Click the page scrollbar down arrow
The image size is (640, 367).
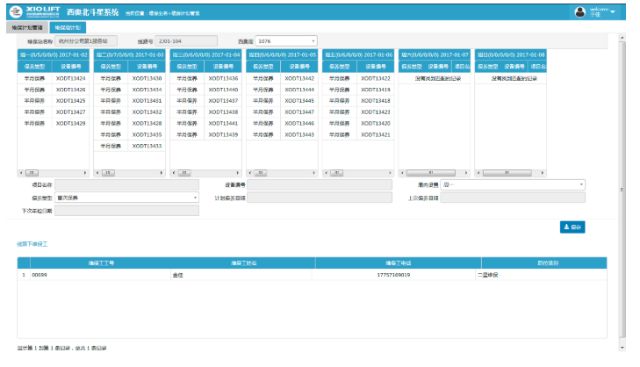point(622,348)
